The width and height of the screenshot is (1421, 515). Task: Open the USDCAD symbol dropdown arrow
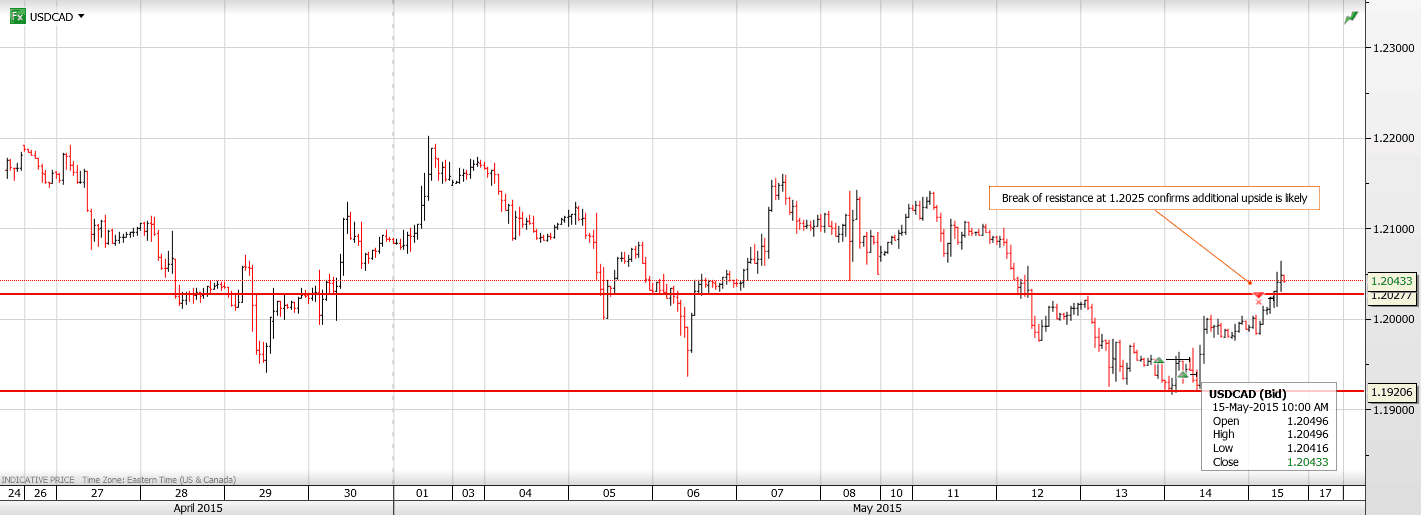tap(81, 17)
